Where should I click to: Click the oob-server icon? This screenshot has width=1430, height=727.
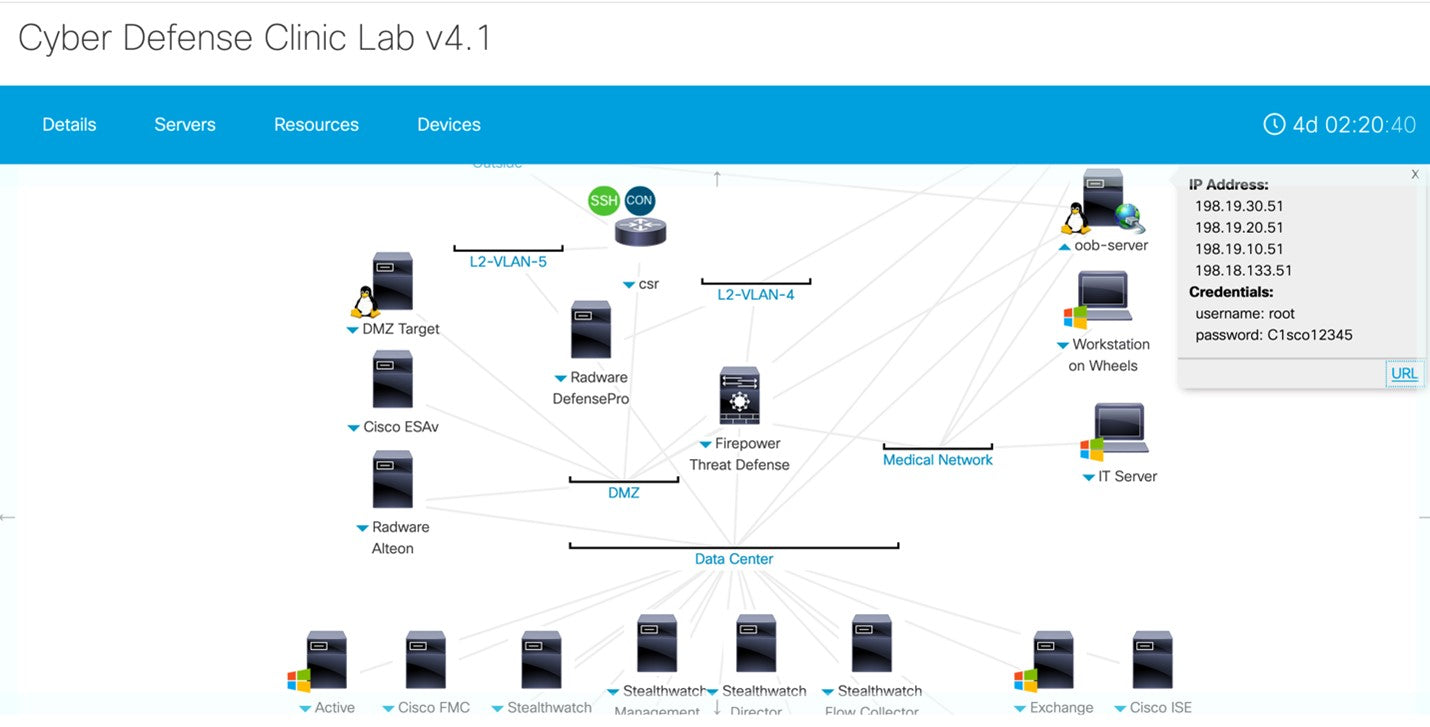1102,200
